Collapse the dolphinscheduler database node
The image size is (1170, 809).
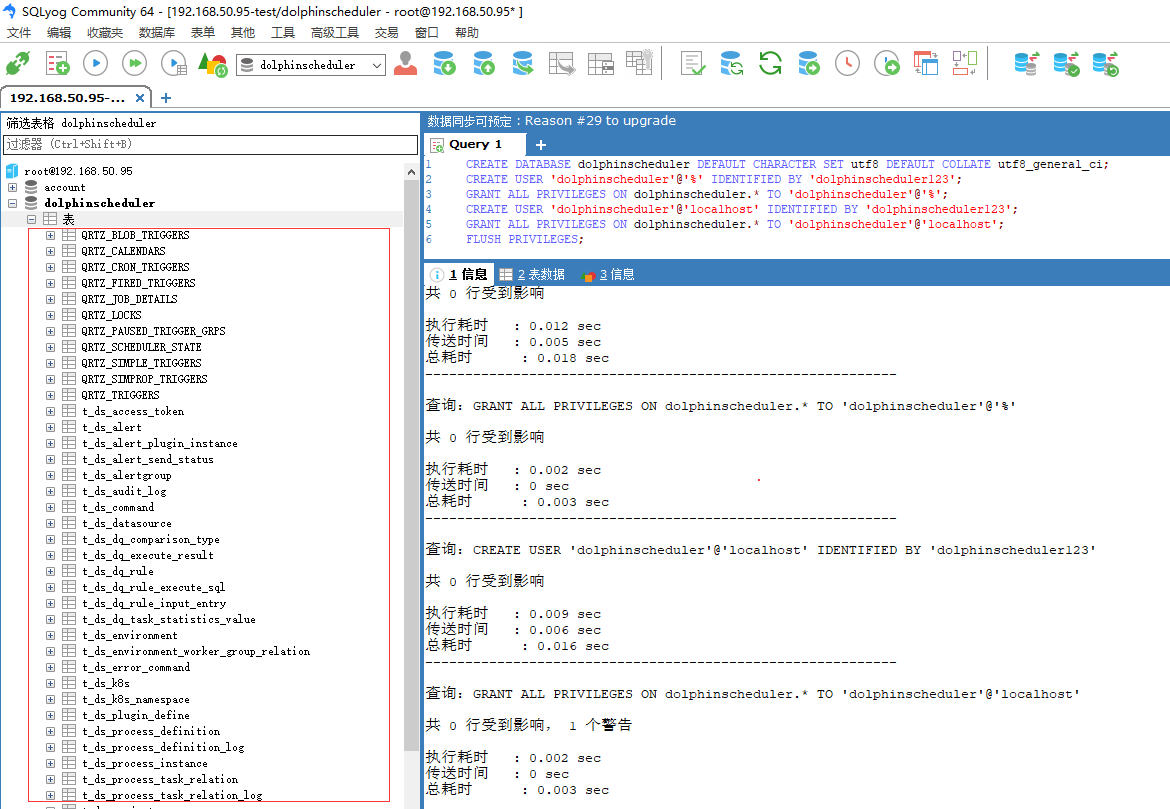12,203
